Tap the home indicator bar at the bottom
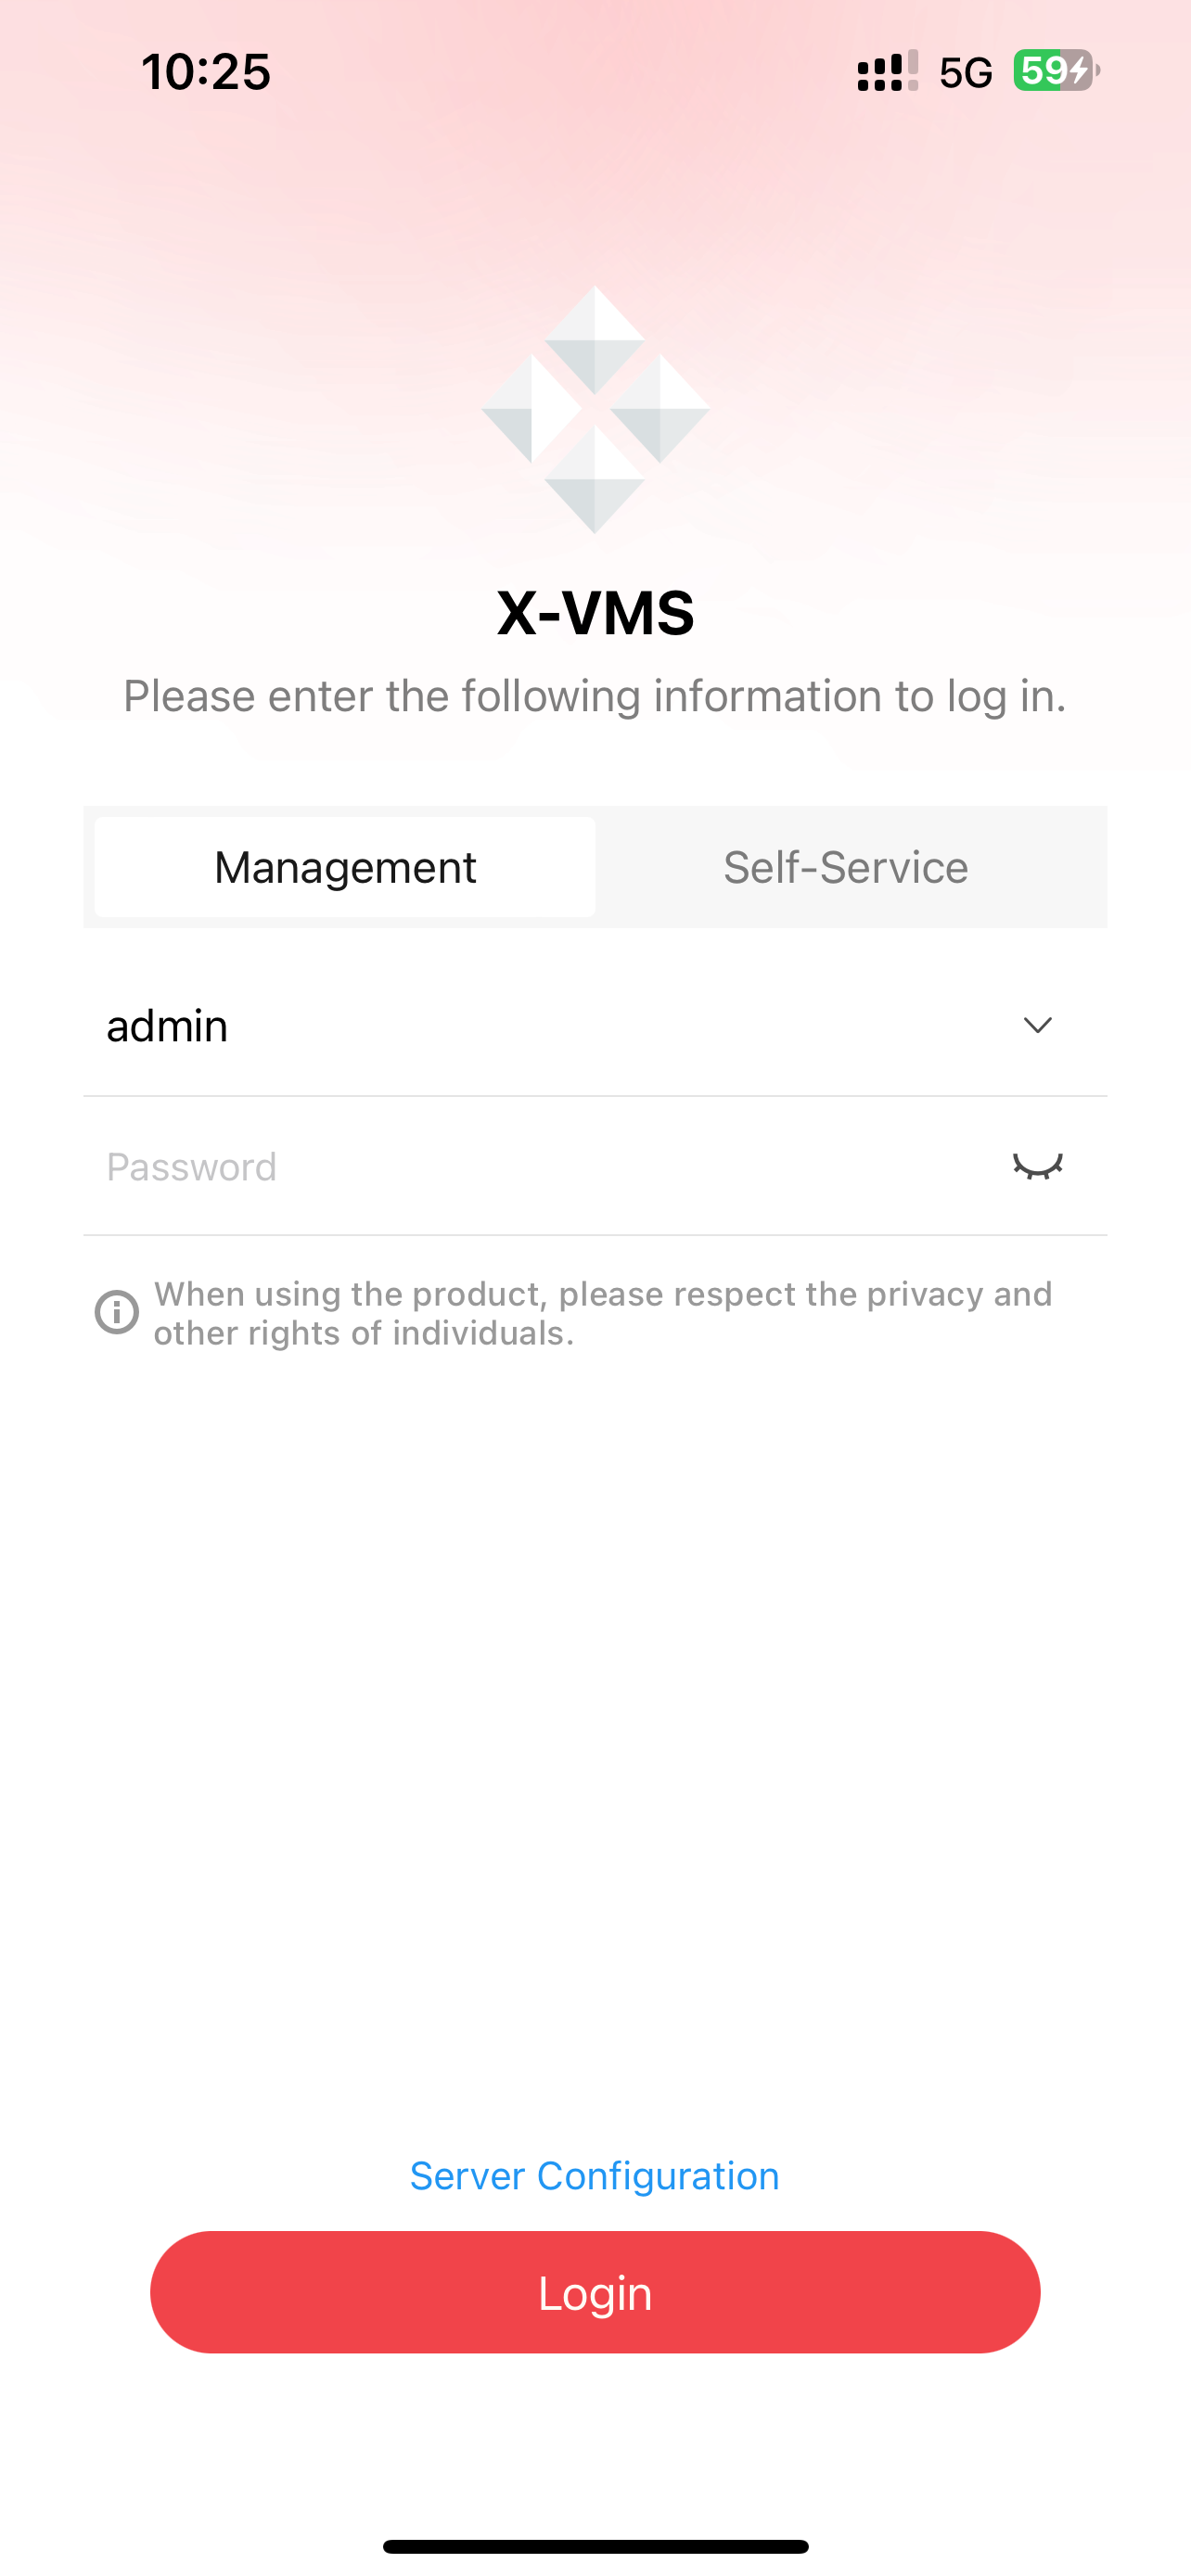The image size is (1191, 2576). point(595,2546)
